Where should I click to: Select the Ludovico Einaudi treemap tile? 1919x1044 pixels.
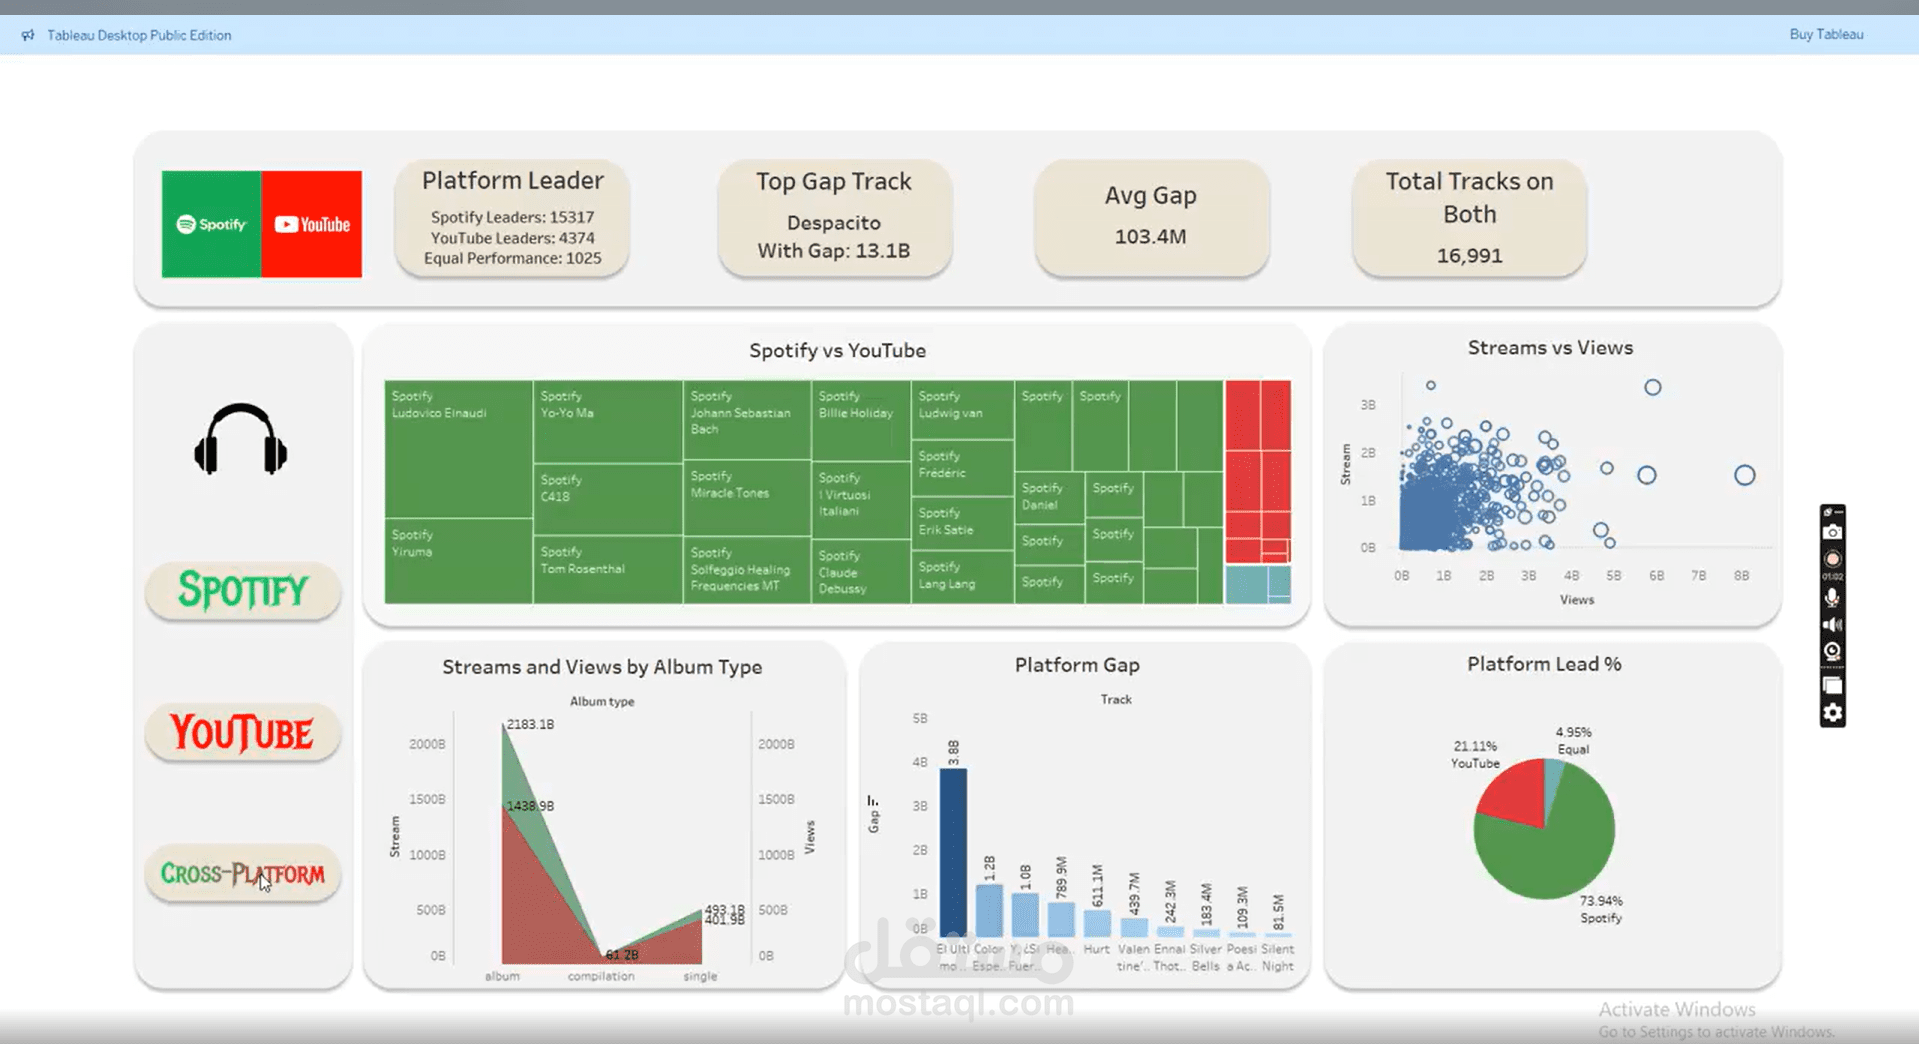point(458,449)
